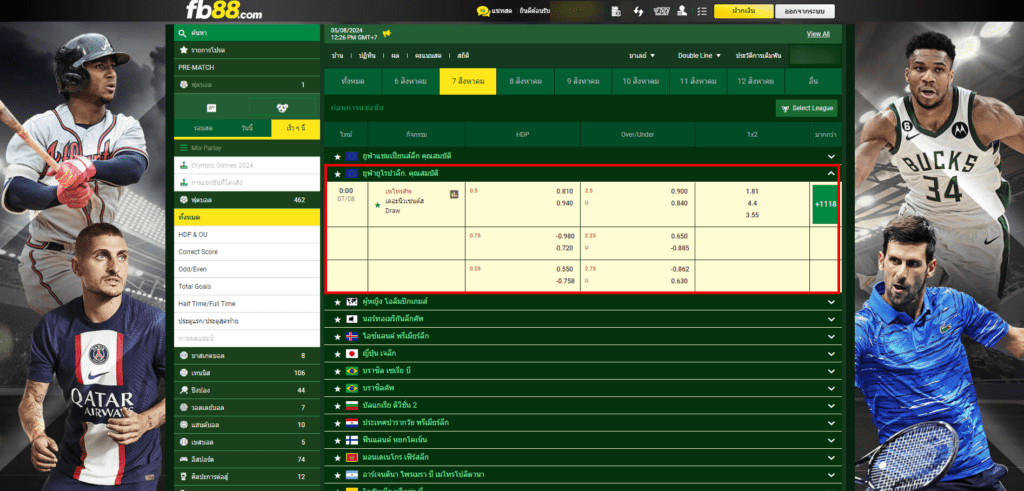Favorite the Women's Olympic Games row star
The height and width of the screenshot is (491, 1024).
(x=338, y=302)
